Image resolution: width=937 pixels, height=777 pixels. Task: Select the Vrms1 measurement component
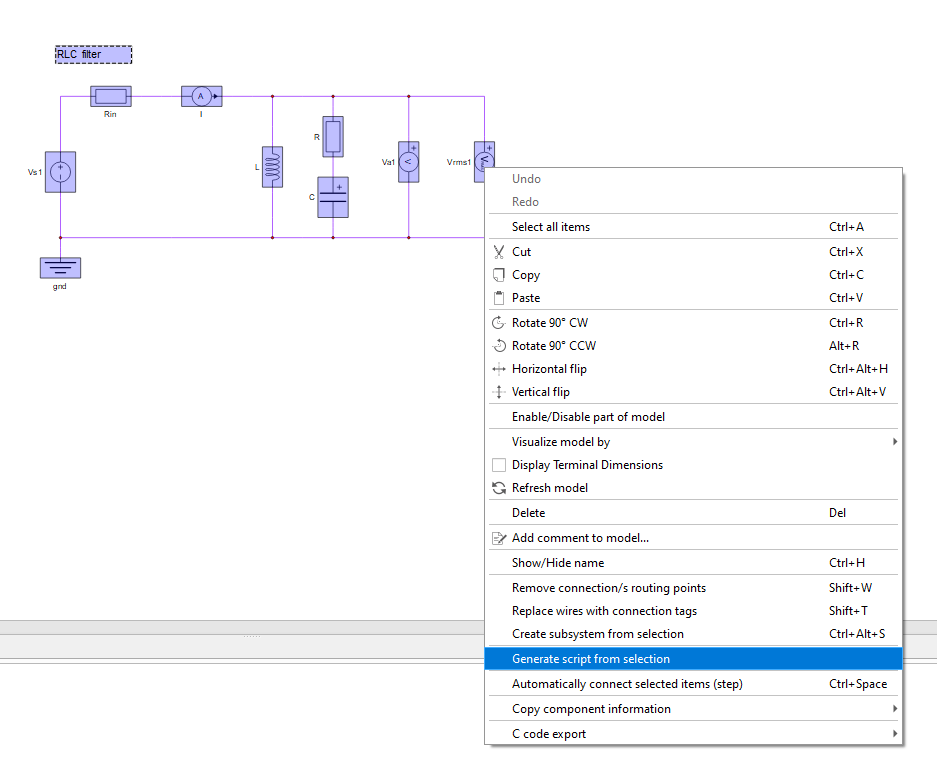(484, 157)
